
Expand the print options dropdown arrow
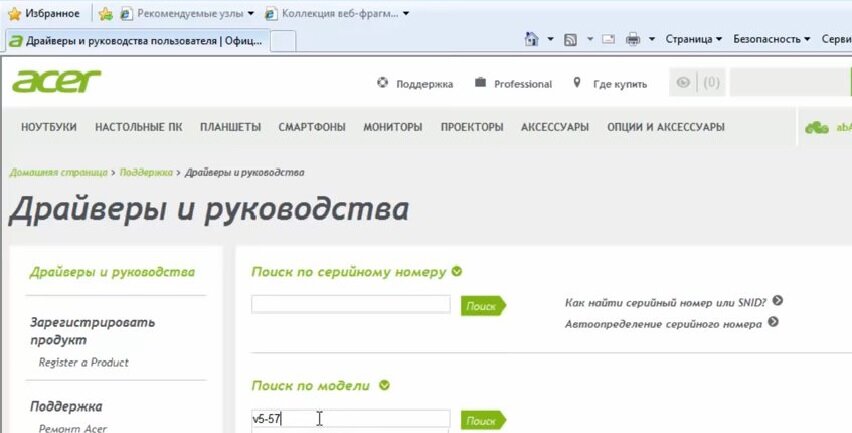pyautogui.click(x=651, y=39)
